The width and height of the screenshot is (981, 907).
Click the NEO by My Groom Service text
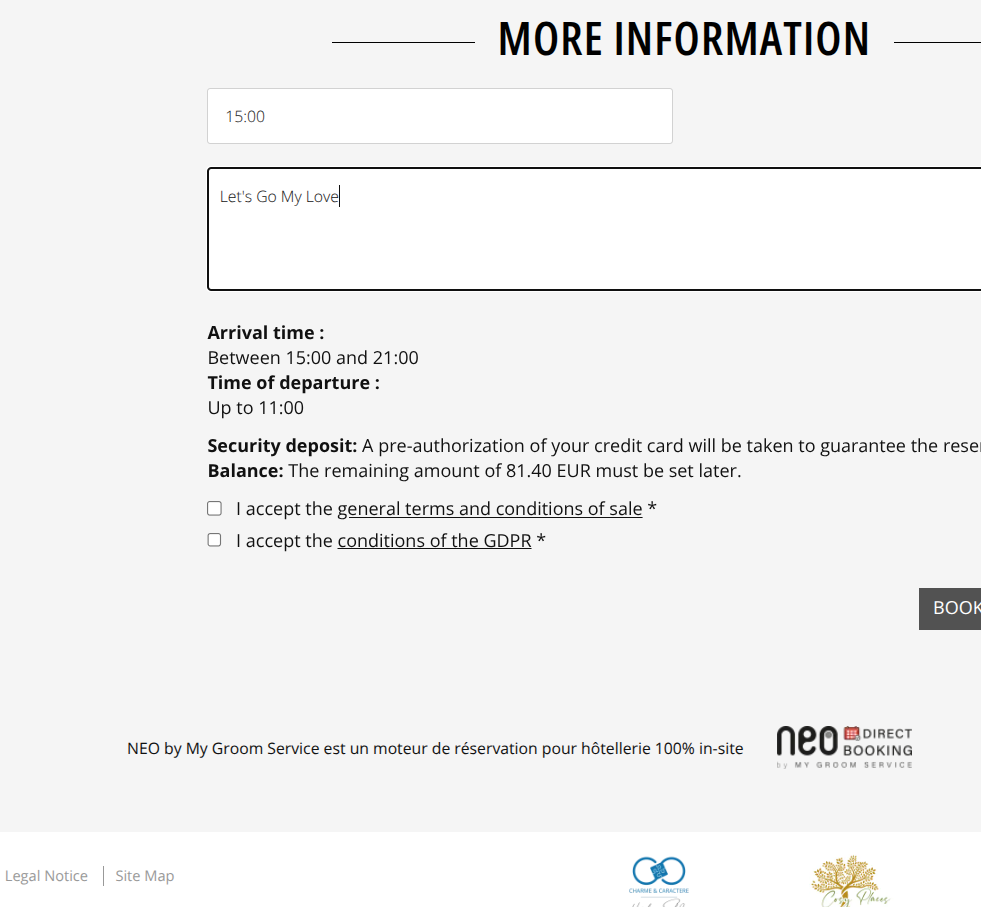tap(435, 748)
